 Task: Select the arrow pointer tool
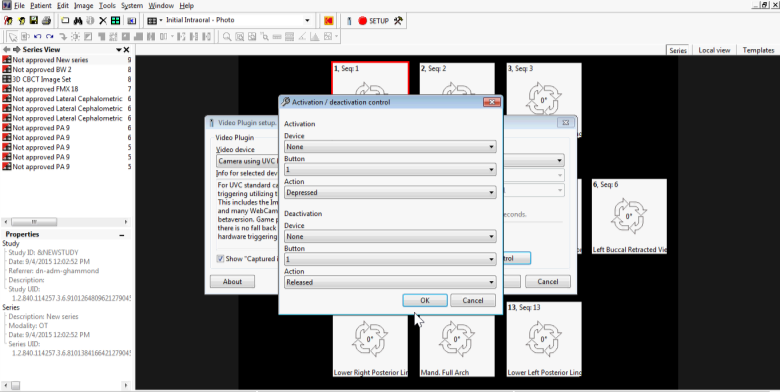pyautogui.click(x=13, y=36)
